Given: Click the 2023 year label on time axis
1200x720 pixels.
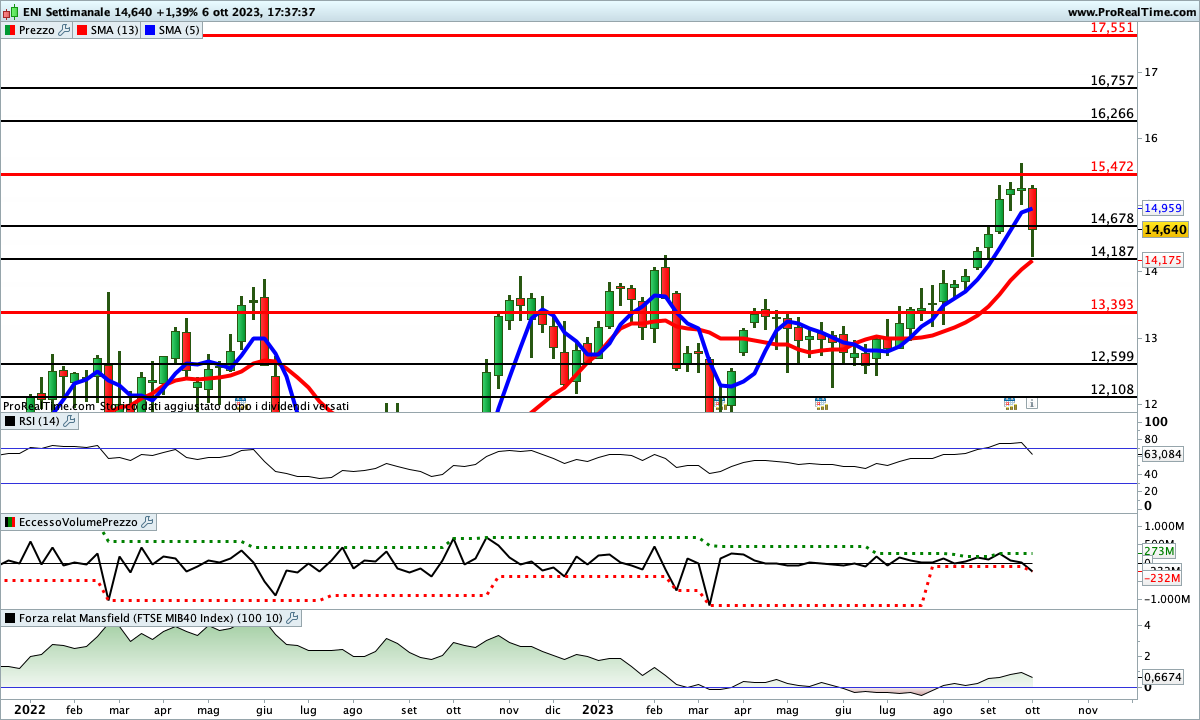Looking at the screenshot, I should (598, 709).
